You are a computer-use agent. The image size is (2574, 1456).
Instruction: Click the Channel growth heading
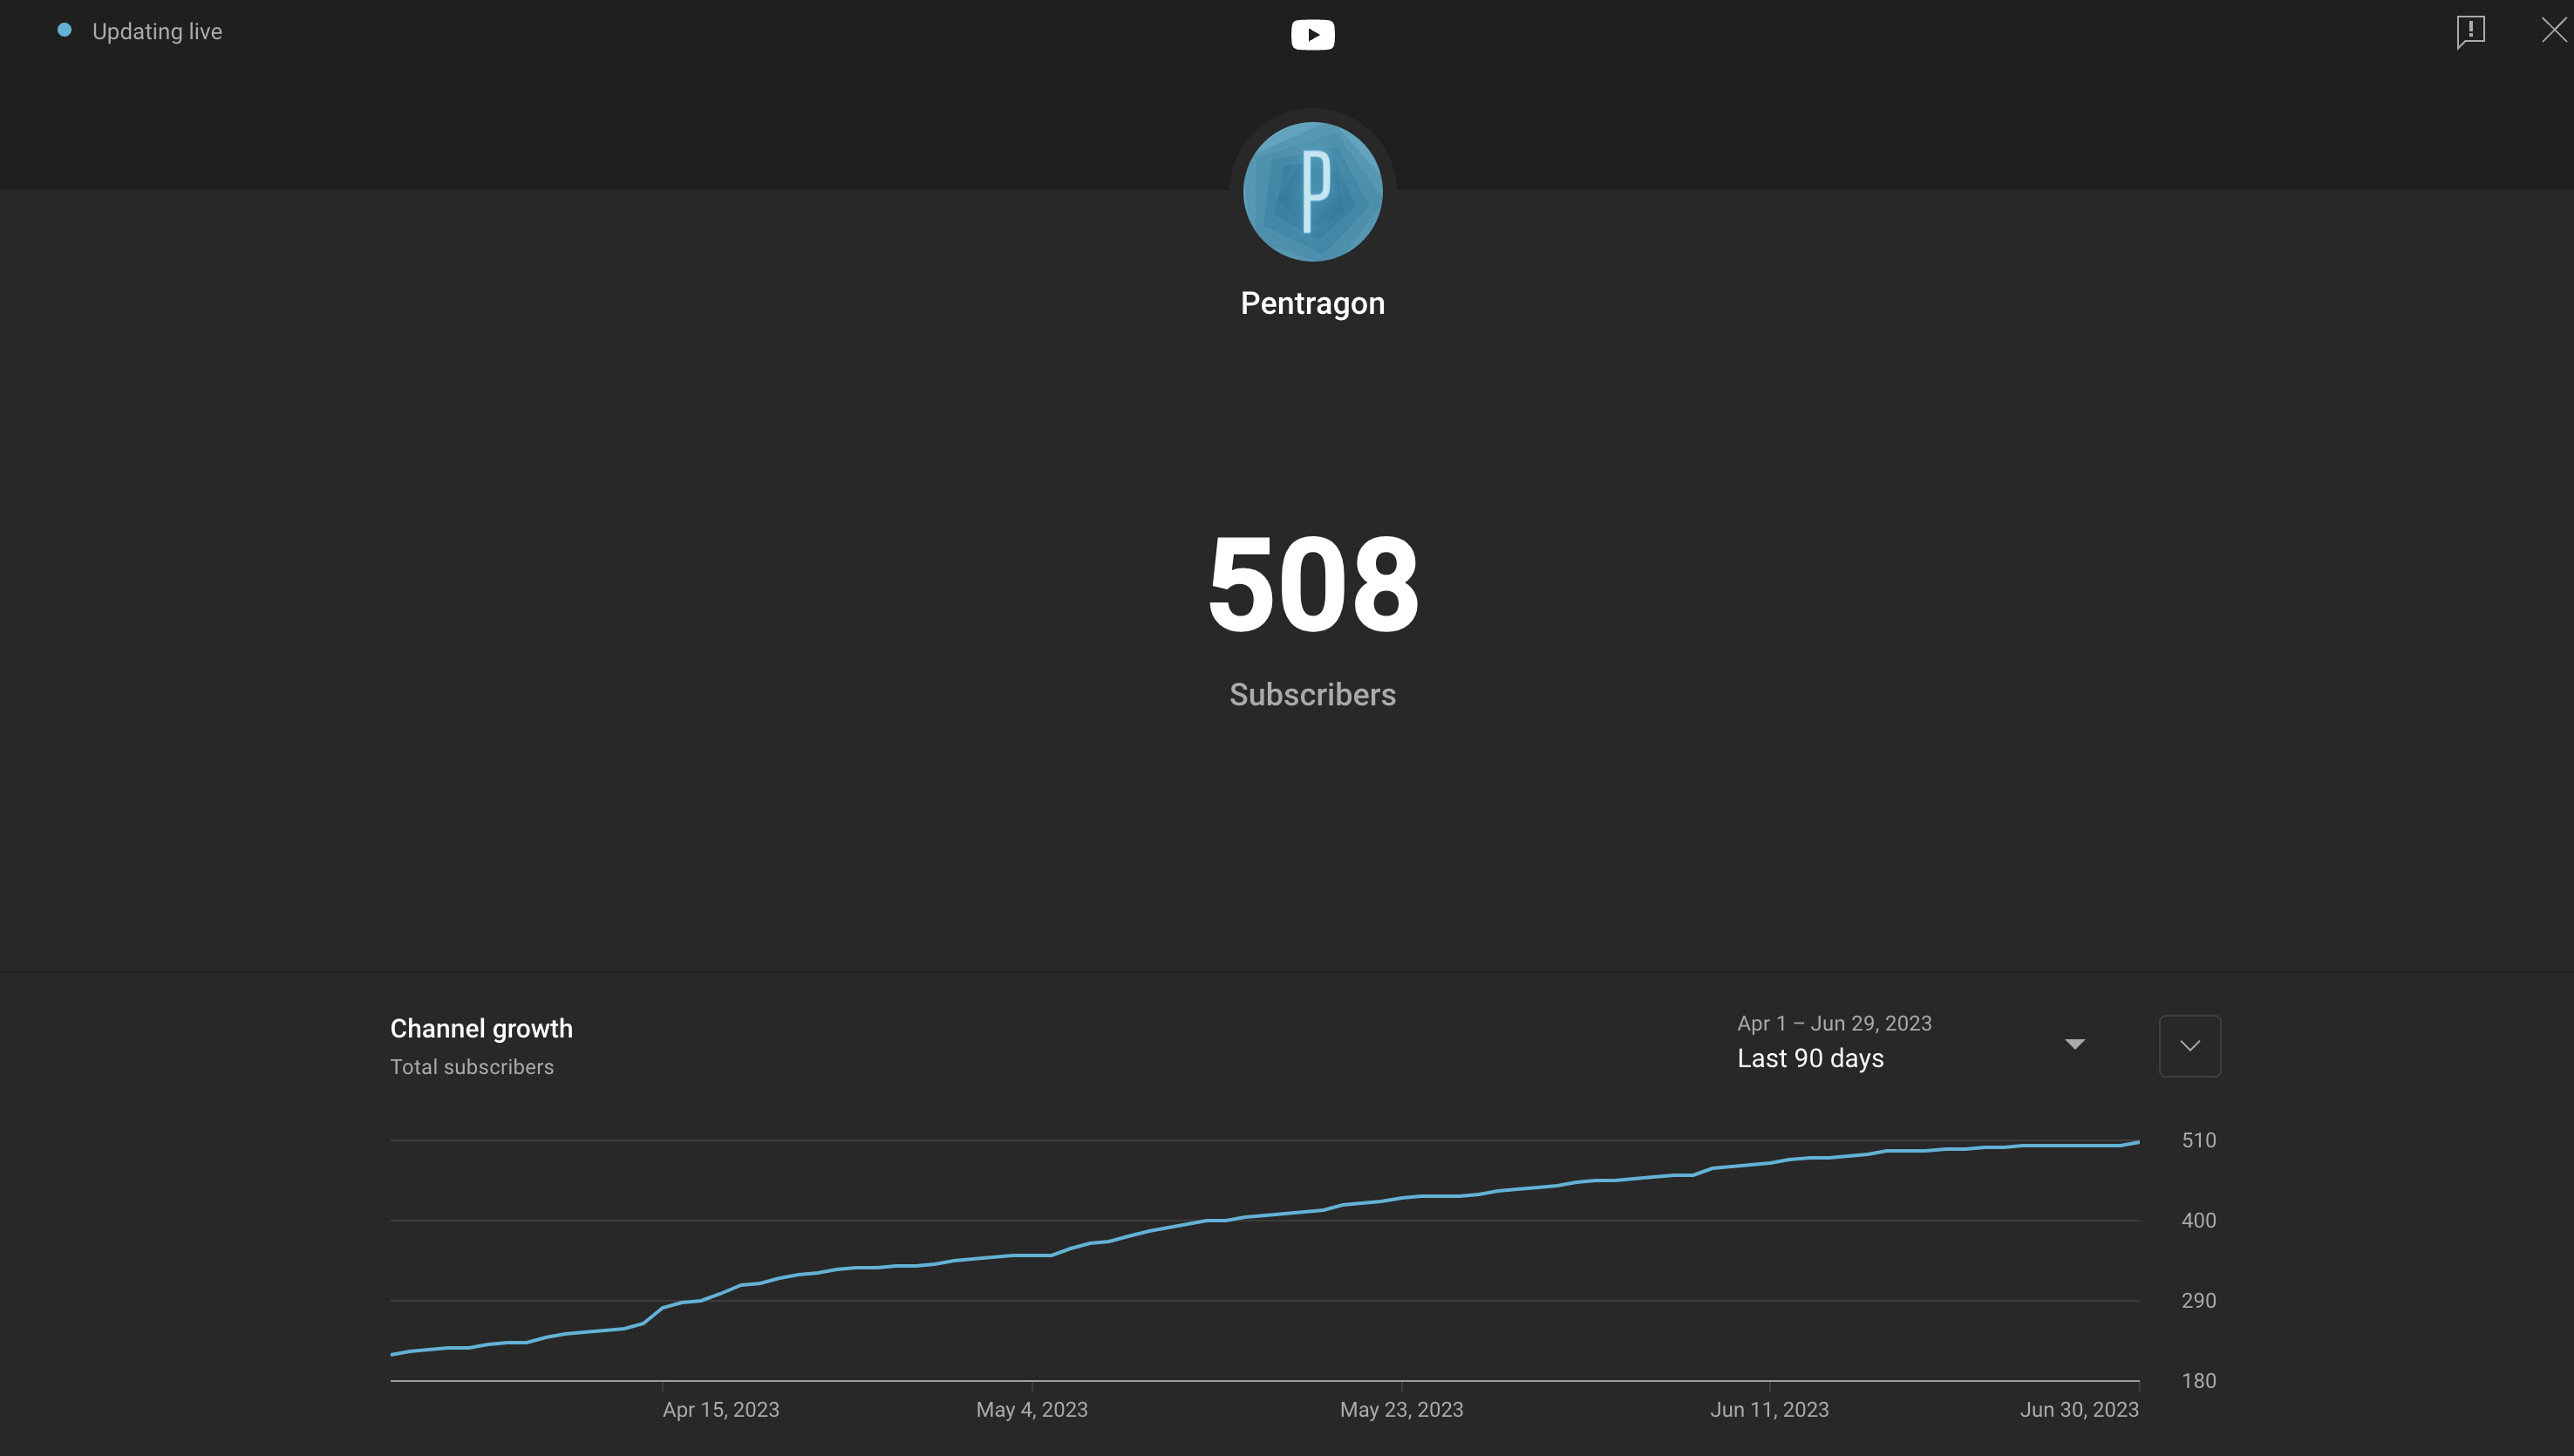tap(481, 1028)
